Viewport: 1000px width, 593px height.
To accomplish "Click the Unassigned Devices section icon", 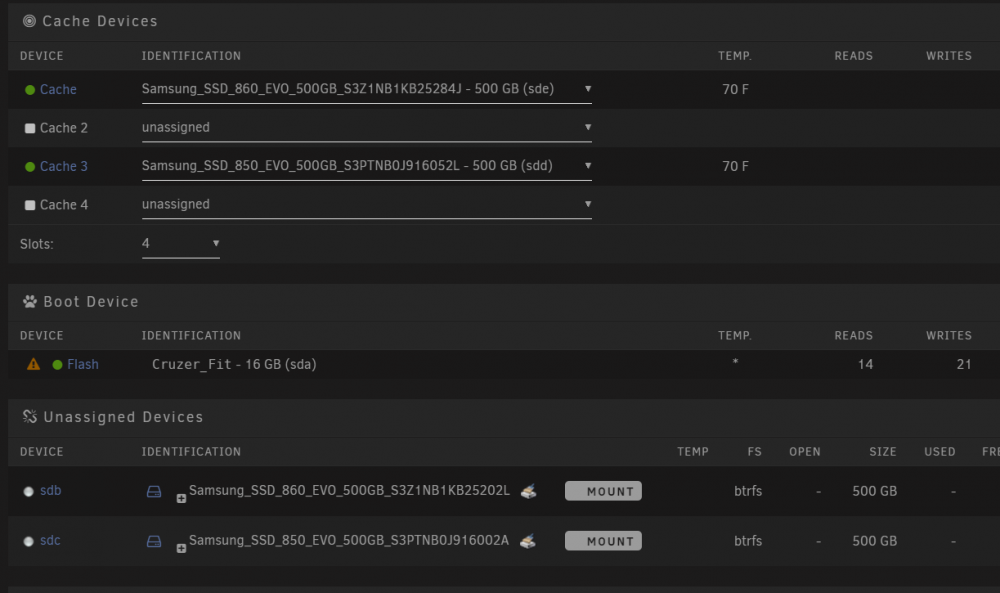I will click(x=30, y=416).
